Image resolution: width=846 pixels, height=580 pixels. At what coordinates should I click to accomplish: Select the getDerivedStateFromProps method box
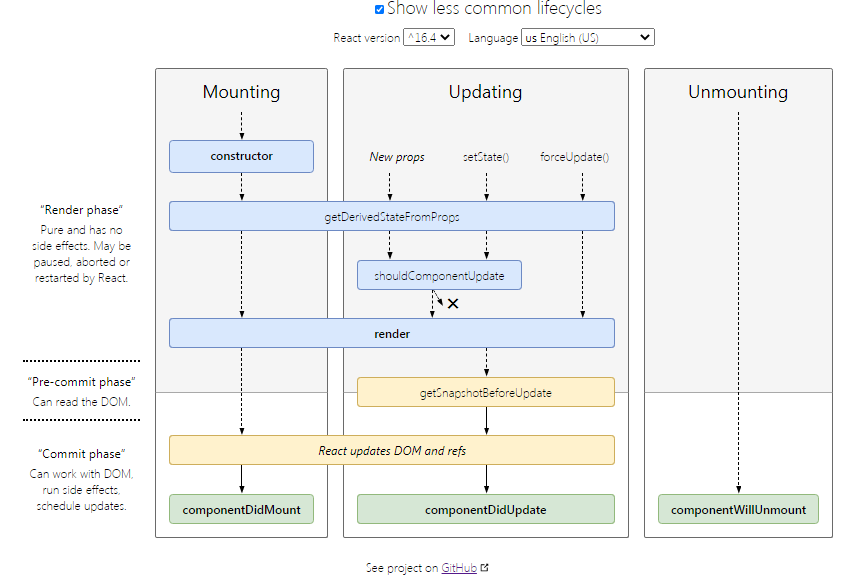pyautogui.click(x=391, y=216)
